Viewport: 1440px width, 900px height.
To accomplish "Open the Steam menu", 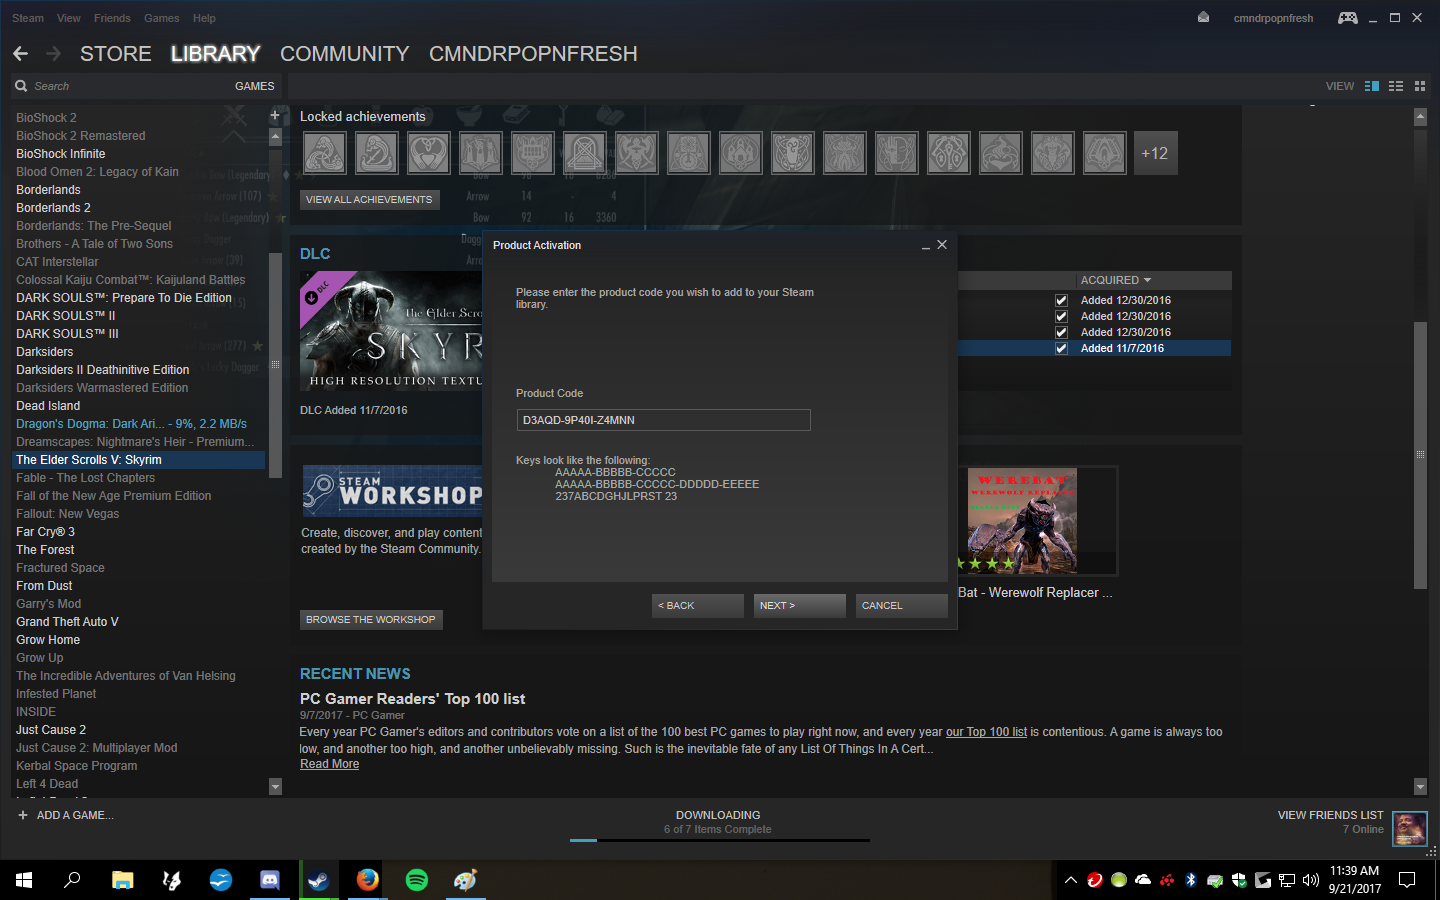I will (x=28, y=18).
